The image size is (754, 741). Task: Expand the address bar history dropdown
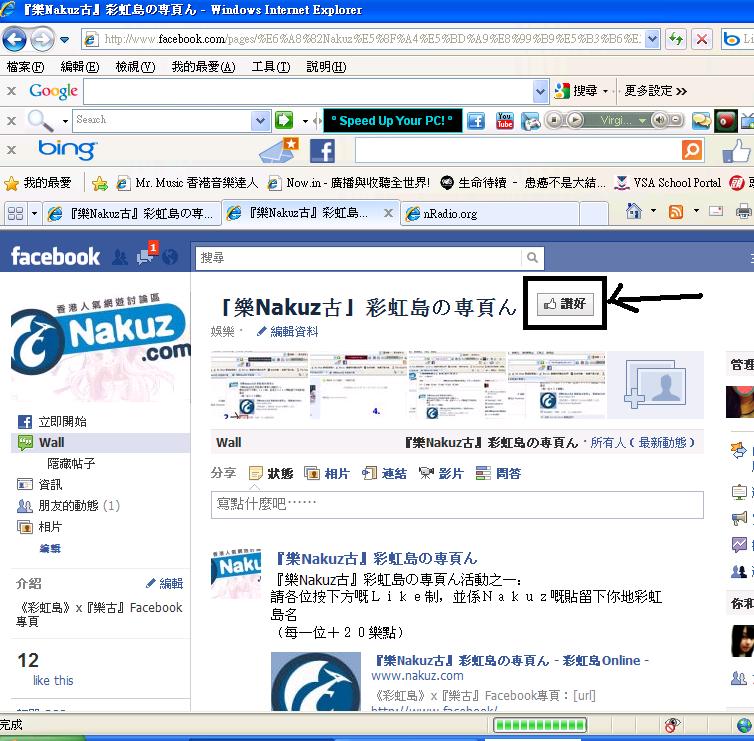click(x=652, y=39)
